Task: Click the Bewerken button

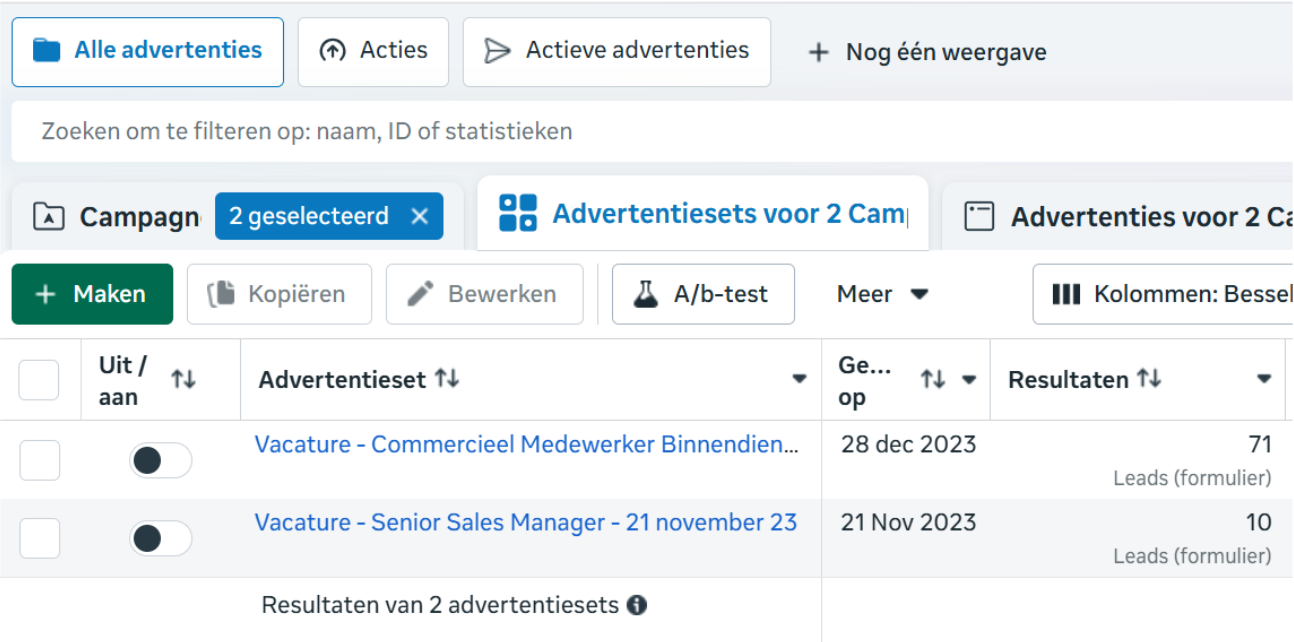Action: click(484, 294)
